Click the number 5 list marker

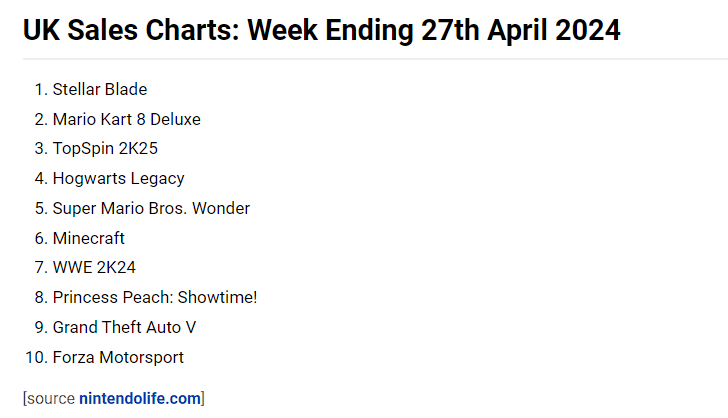pos(40,208)
